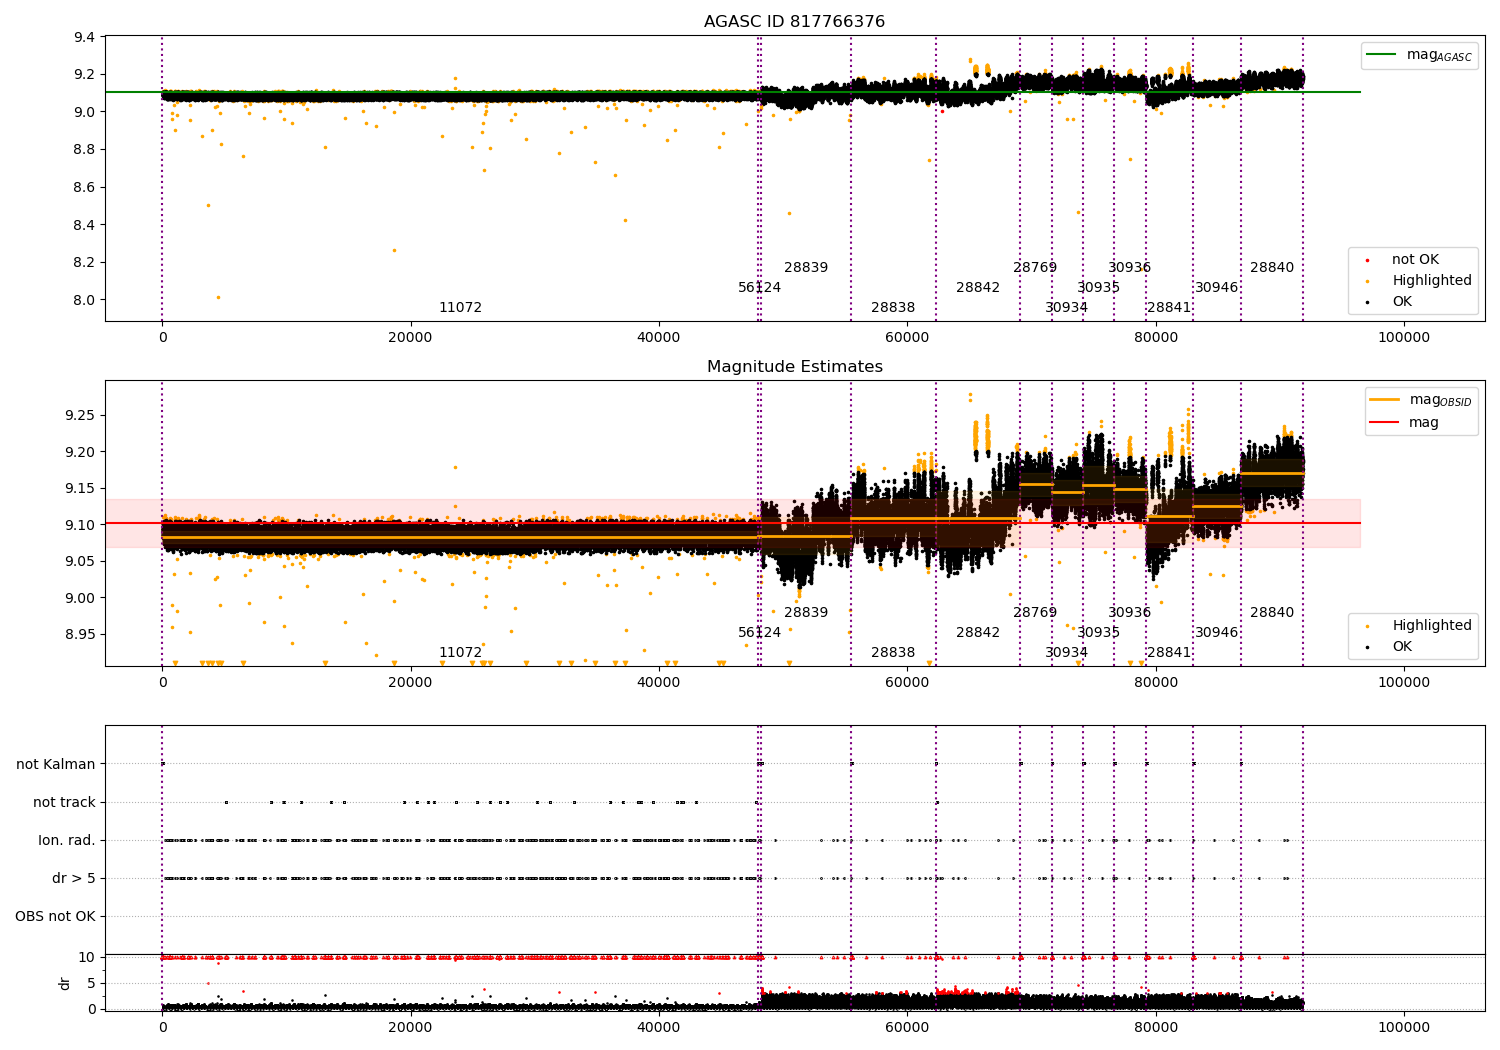The image size is (1500, 1050).
Task: Click the orange mag OBSID legend line
Action: tap(1385, 400)
